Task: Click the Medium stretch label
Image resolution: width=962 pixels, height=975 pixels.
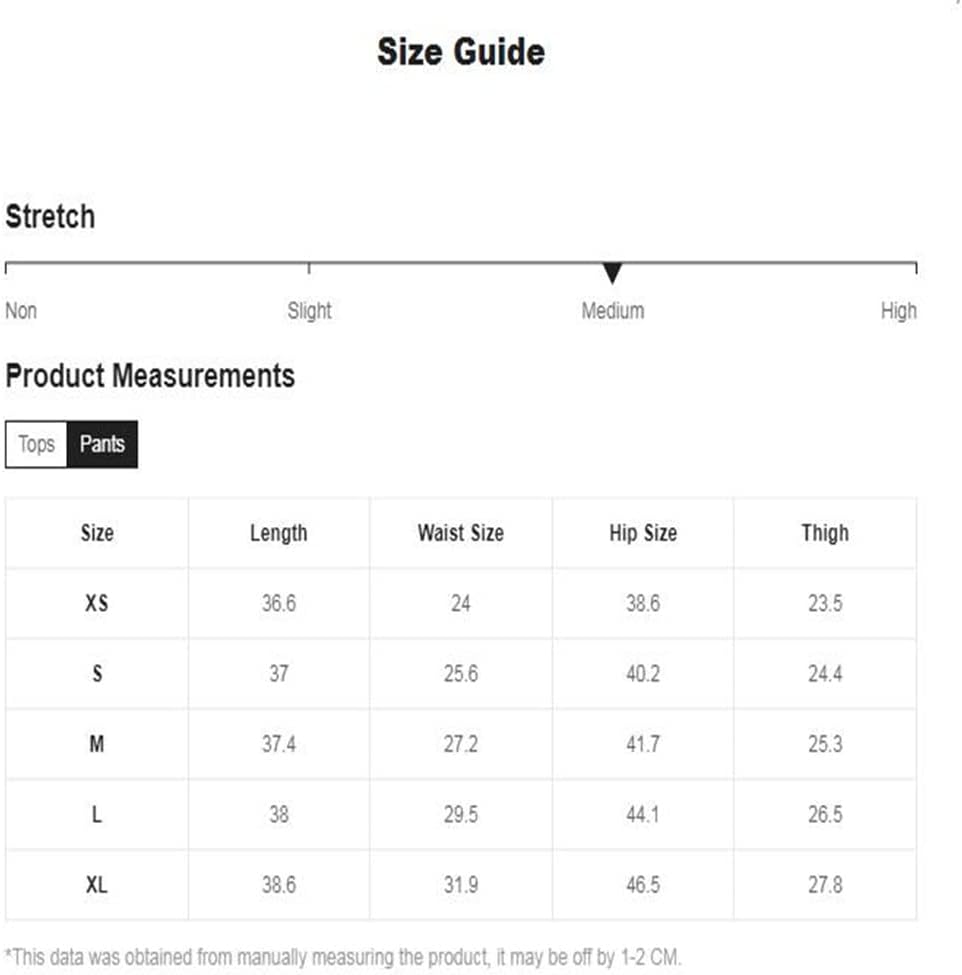Action: 613,310
